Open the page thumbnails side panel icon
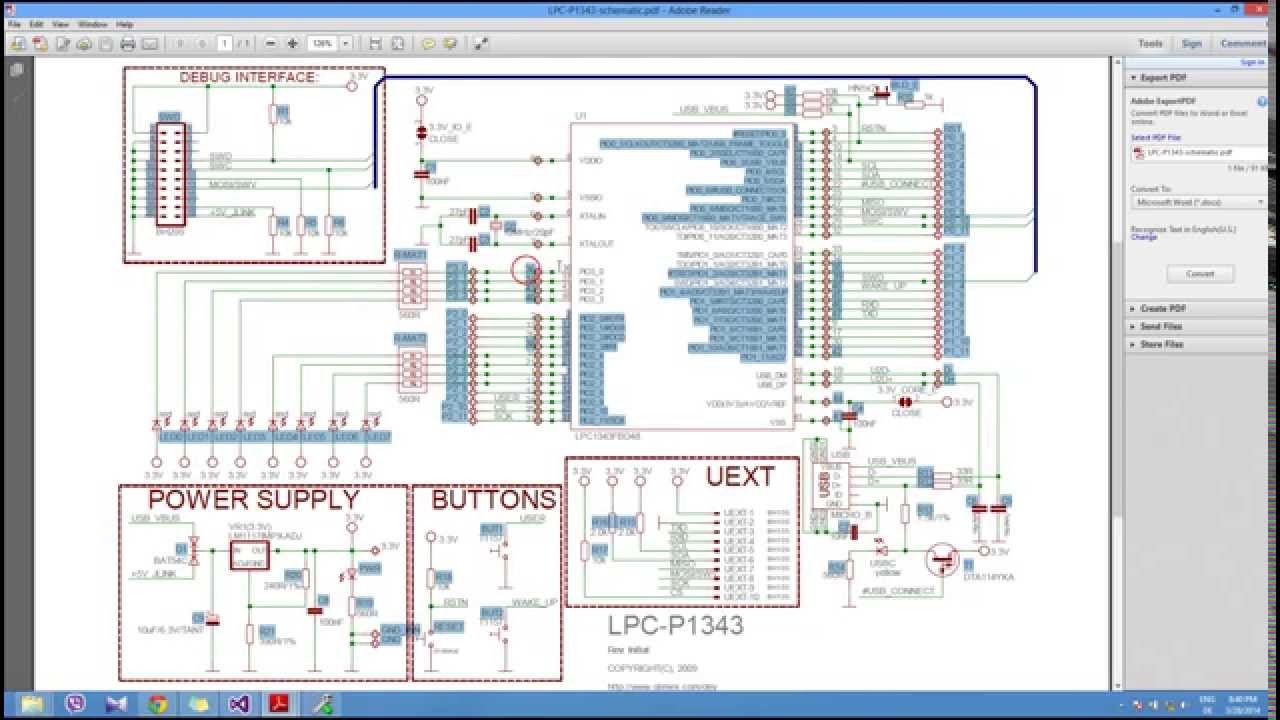The width and height of the screenshot is (1280, 720). tap(16, 70)
